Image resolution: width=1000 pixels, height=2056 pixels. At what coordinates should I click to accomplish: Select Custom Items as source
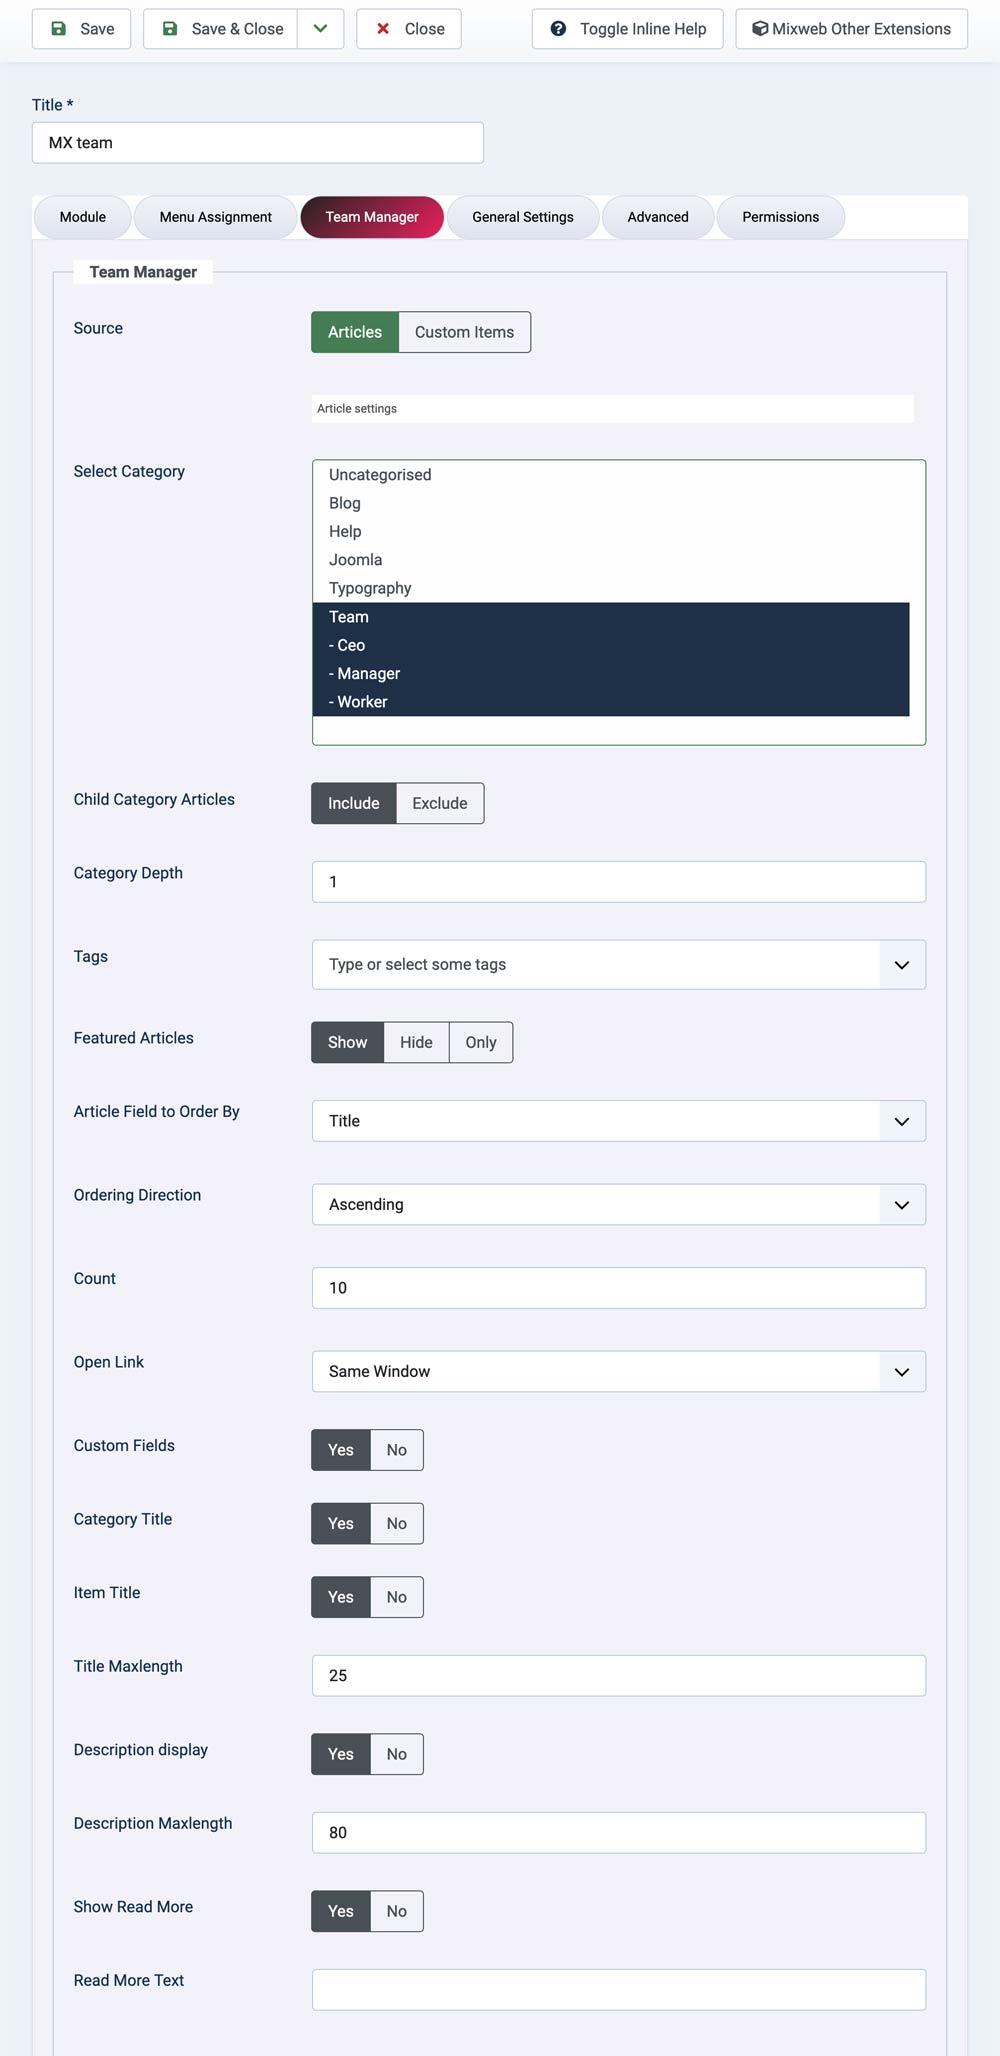tap(464, 332)
